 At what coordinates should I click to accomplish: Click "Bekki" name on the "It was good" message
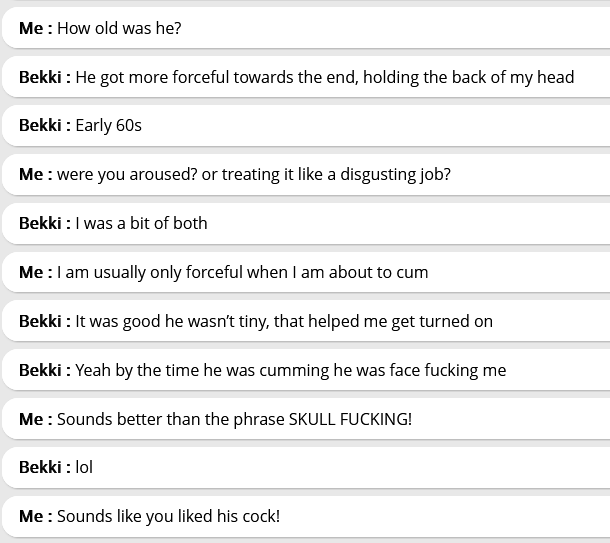pos(40,321)
